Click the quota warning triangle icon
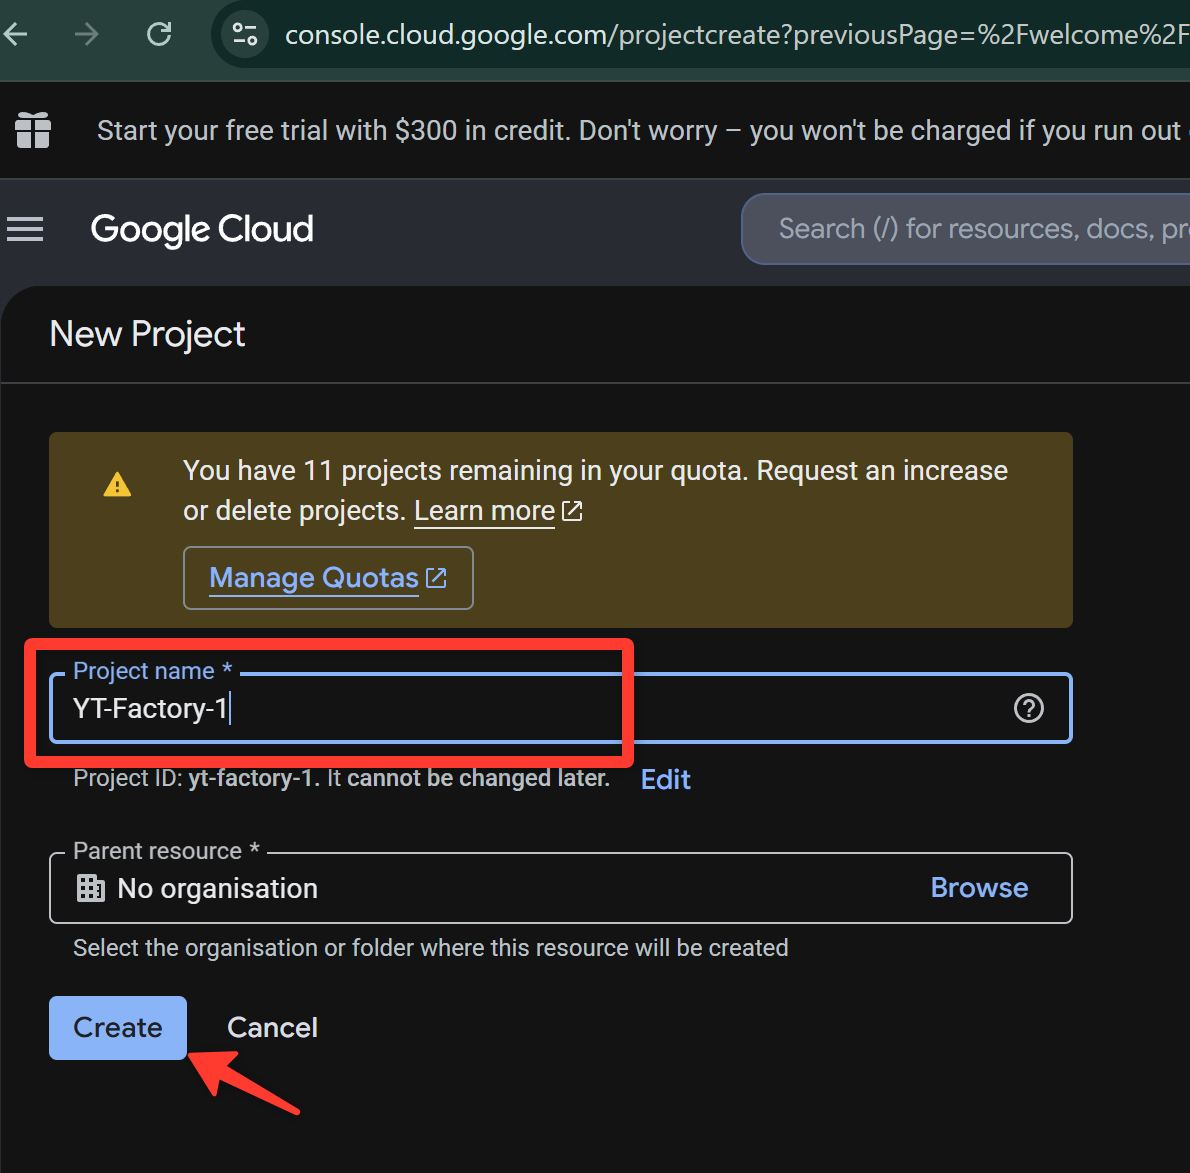 (x=117, y=484)
